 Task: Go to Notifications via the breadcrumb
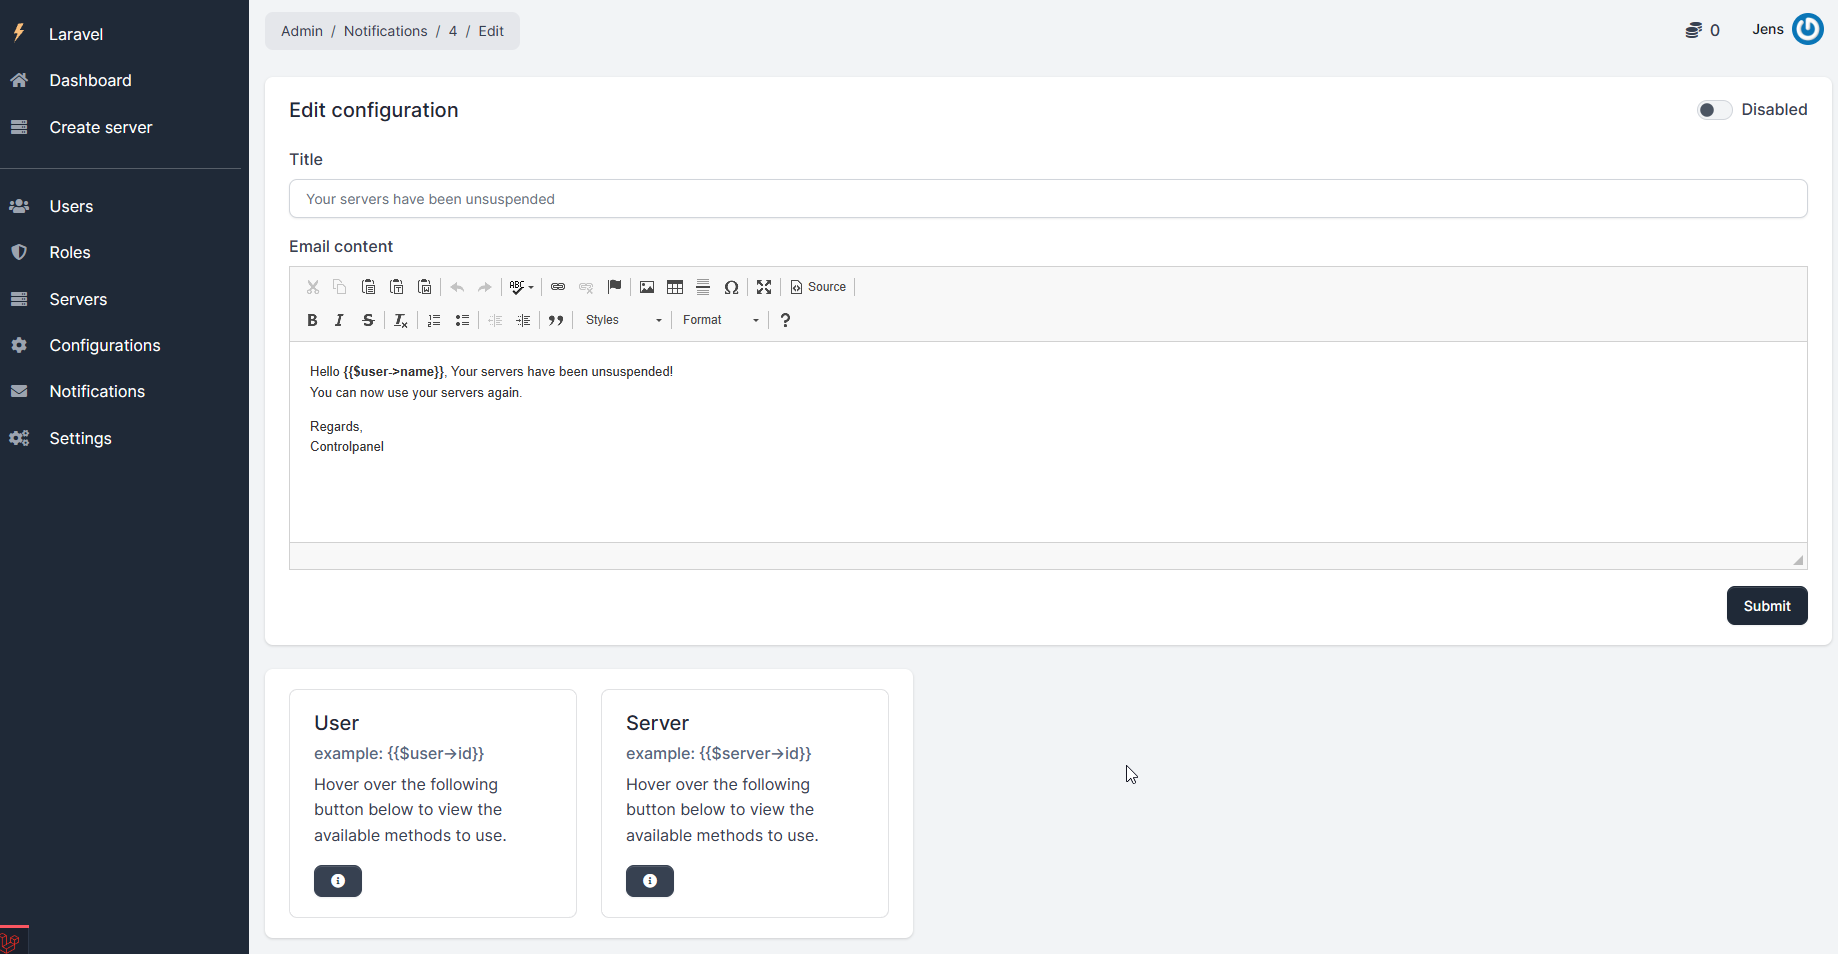(386, 31)
